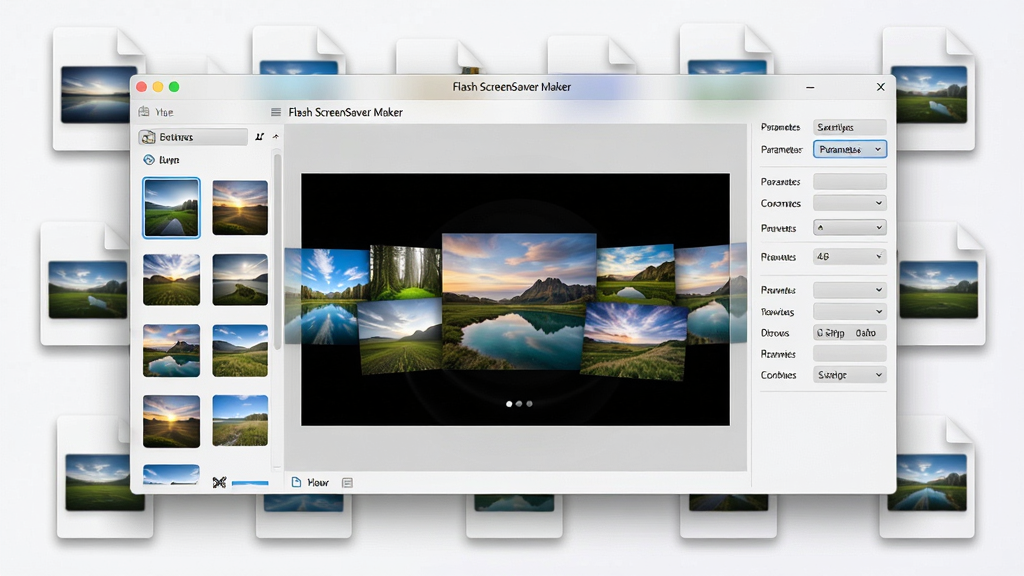This screenshot has width=1024, height=576.
Task: Open the dropdown showing 4G
Action: click(x=850, y=257)
